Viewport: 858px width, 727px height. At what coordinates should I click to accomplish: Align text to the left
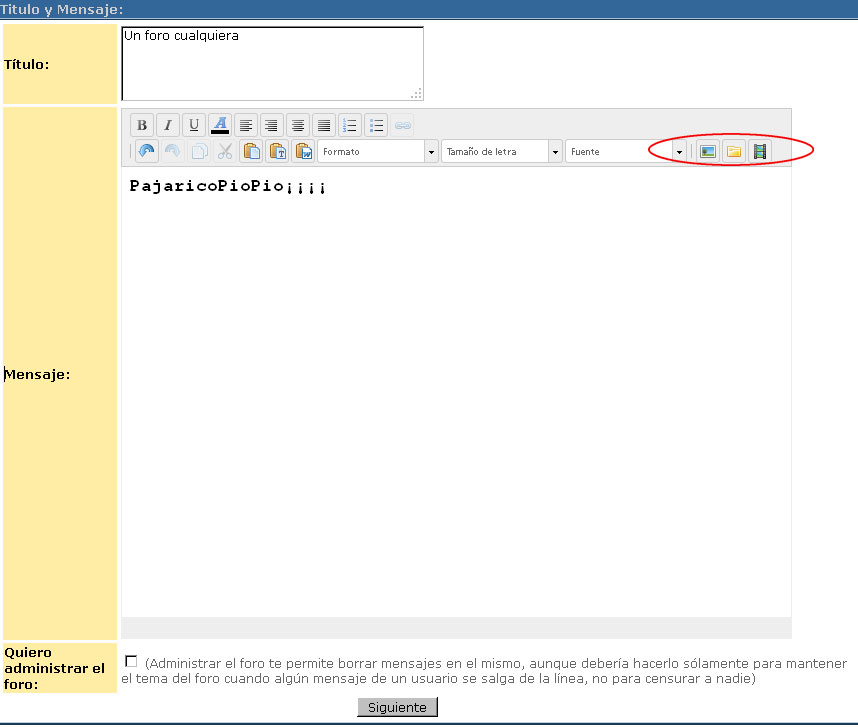pyautogui.click(x=246, y=125)
